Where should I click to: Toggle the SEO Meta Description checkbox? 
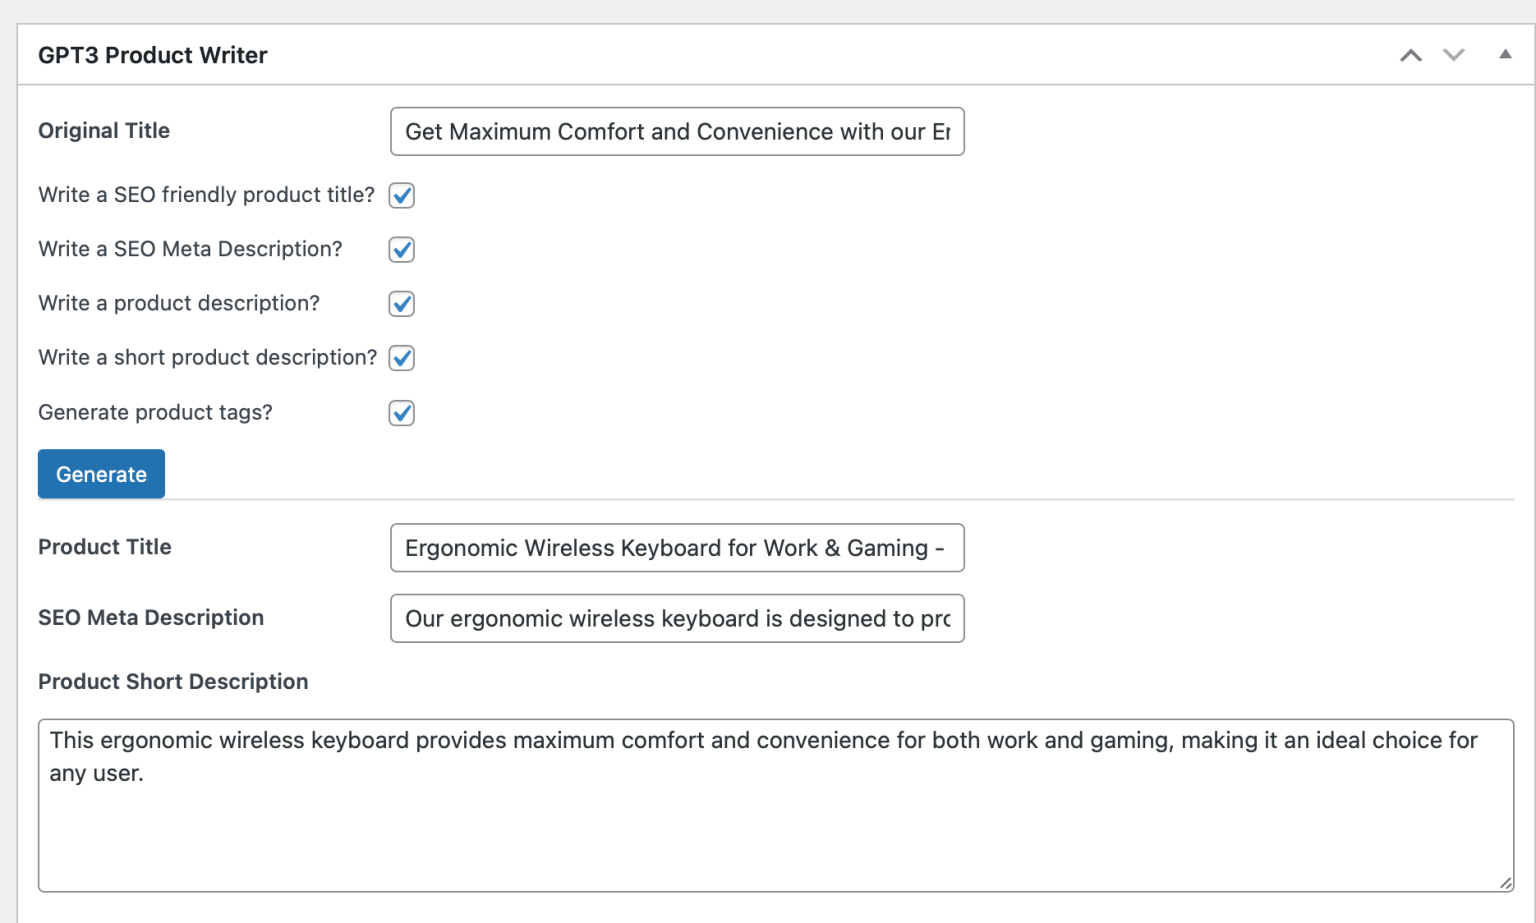[x=402, y=249]
